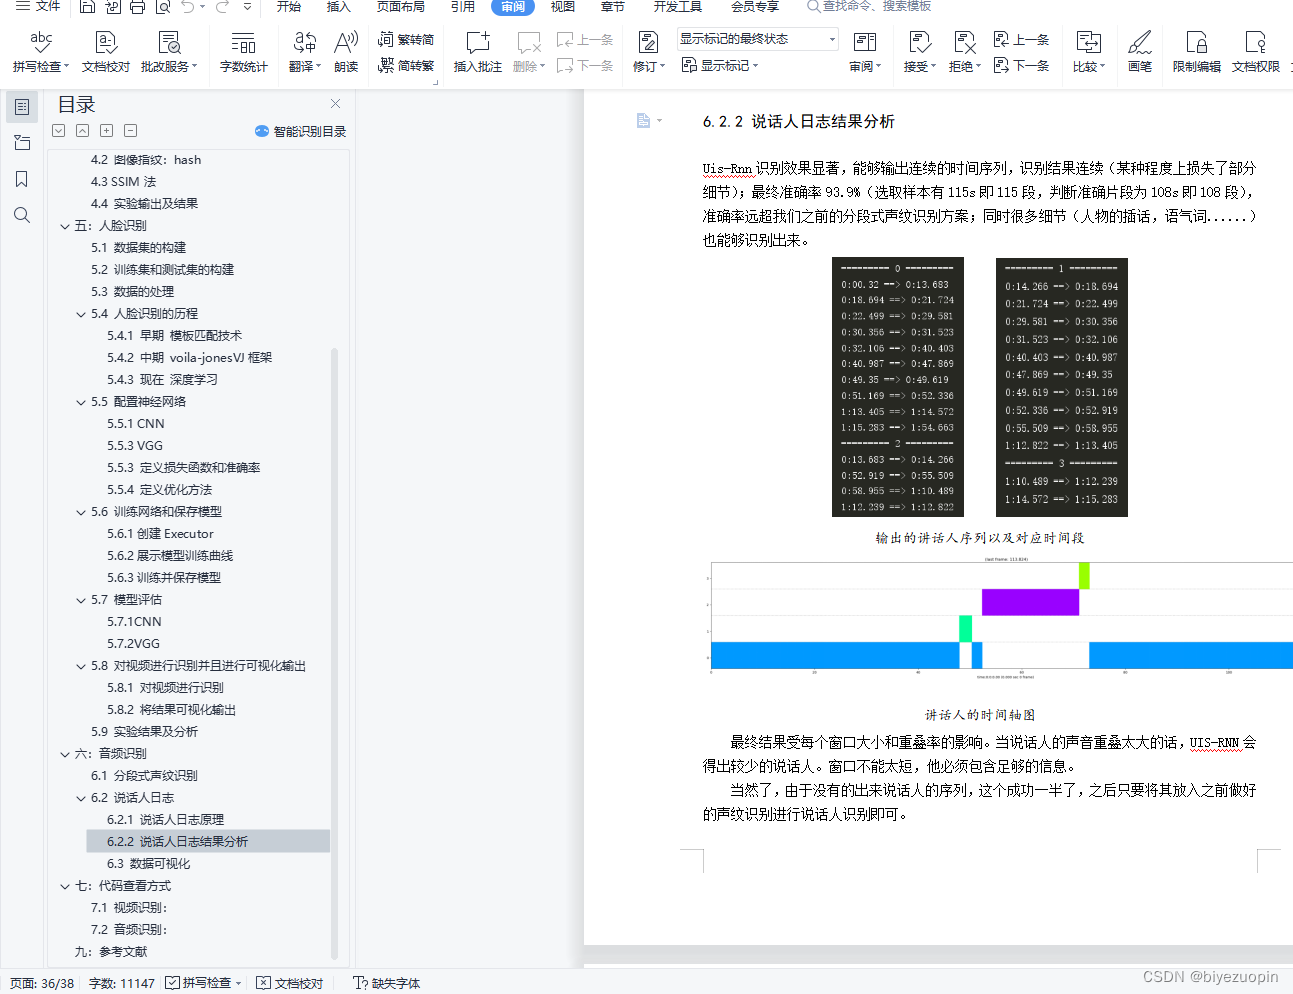Toggle 文档校对 in the status bar
The image size is (1293, 994).
[289, 983]
